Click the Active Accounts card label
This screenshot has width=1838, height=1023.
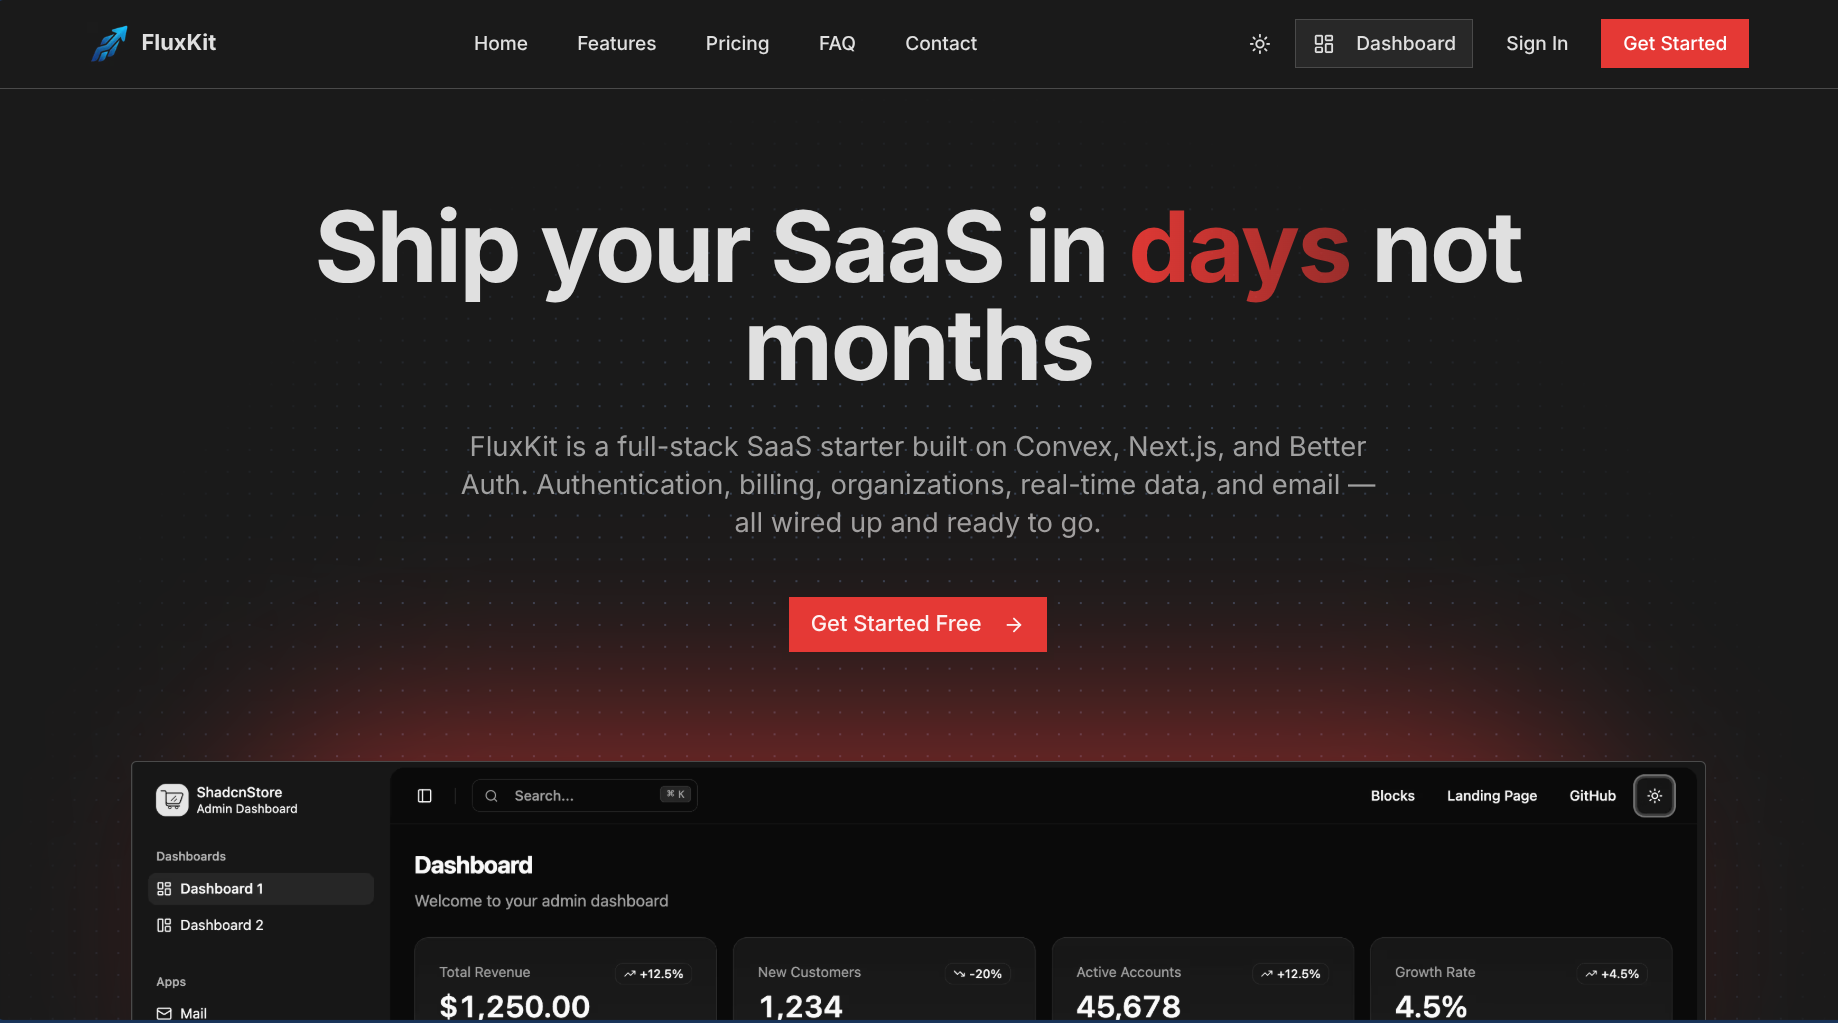[1129, 972]
